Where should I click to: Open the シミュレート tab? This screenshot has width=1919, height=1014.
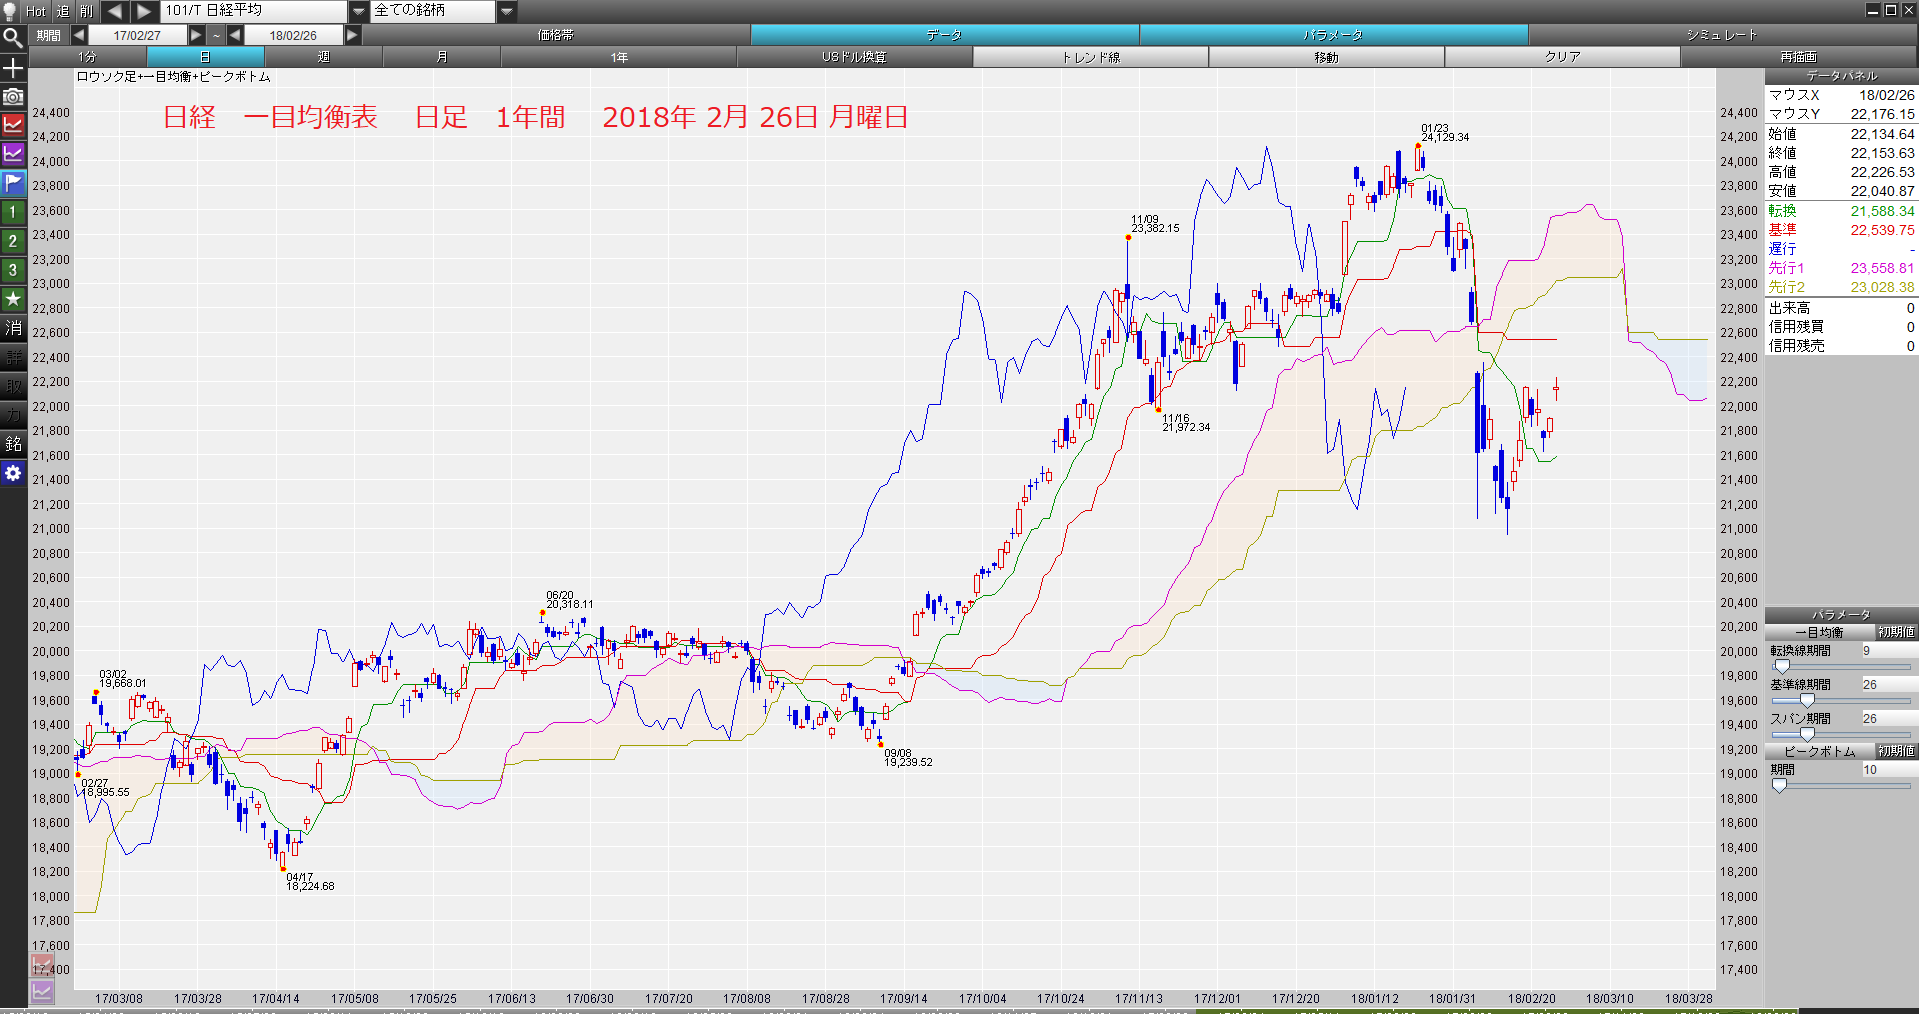click(x=1722, y=35)
